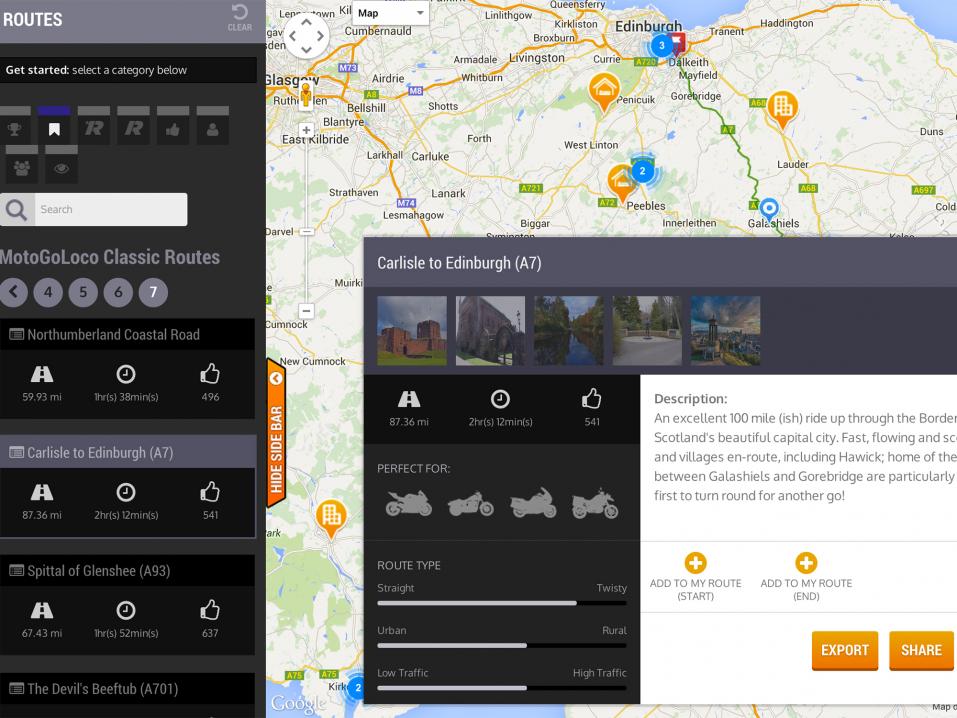The width and height of the screenshot is (957, 718).
Task: Open the Map type dropdown
Action: point(391,13)
